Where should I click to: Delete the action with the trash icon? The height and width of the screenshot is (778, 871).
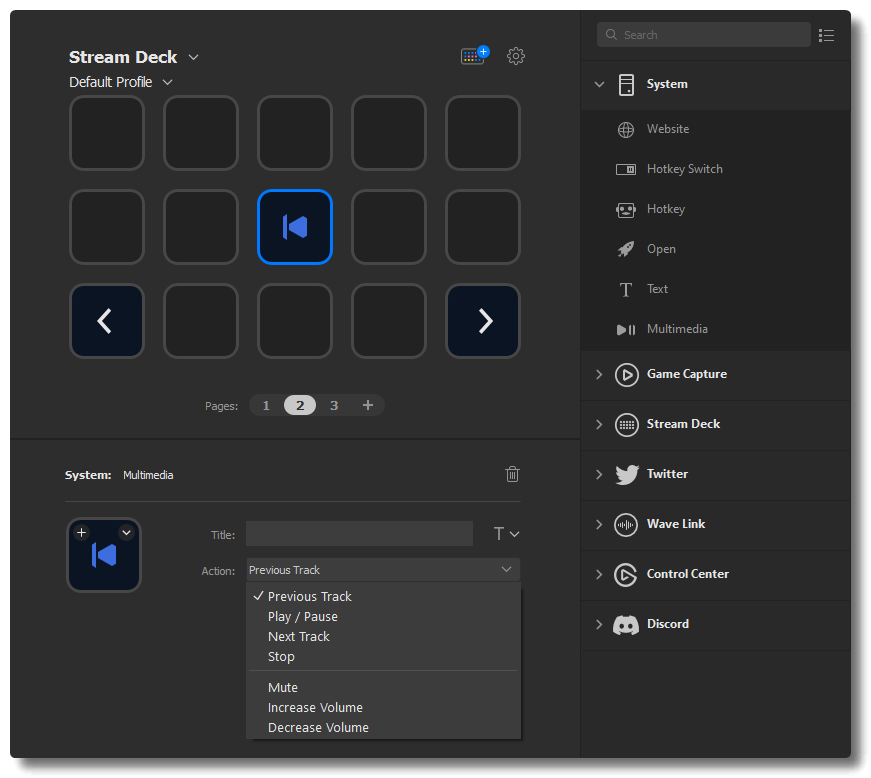[512, 474]
